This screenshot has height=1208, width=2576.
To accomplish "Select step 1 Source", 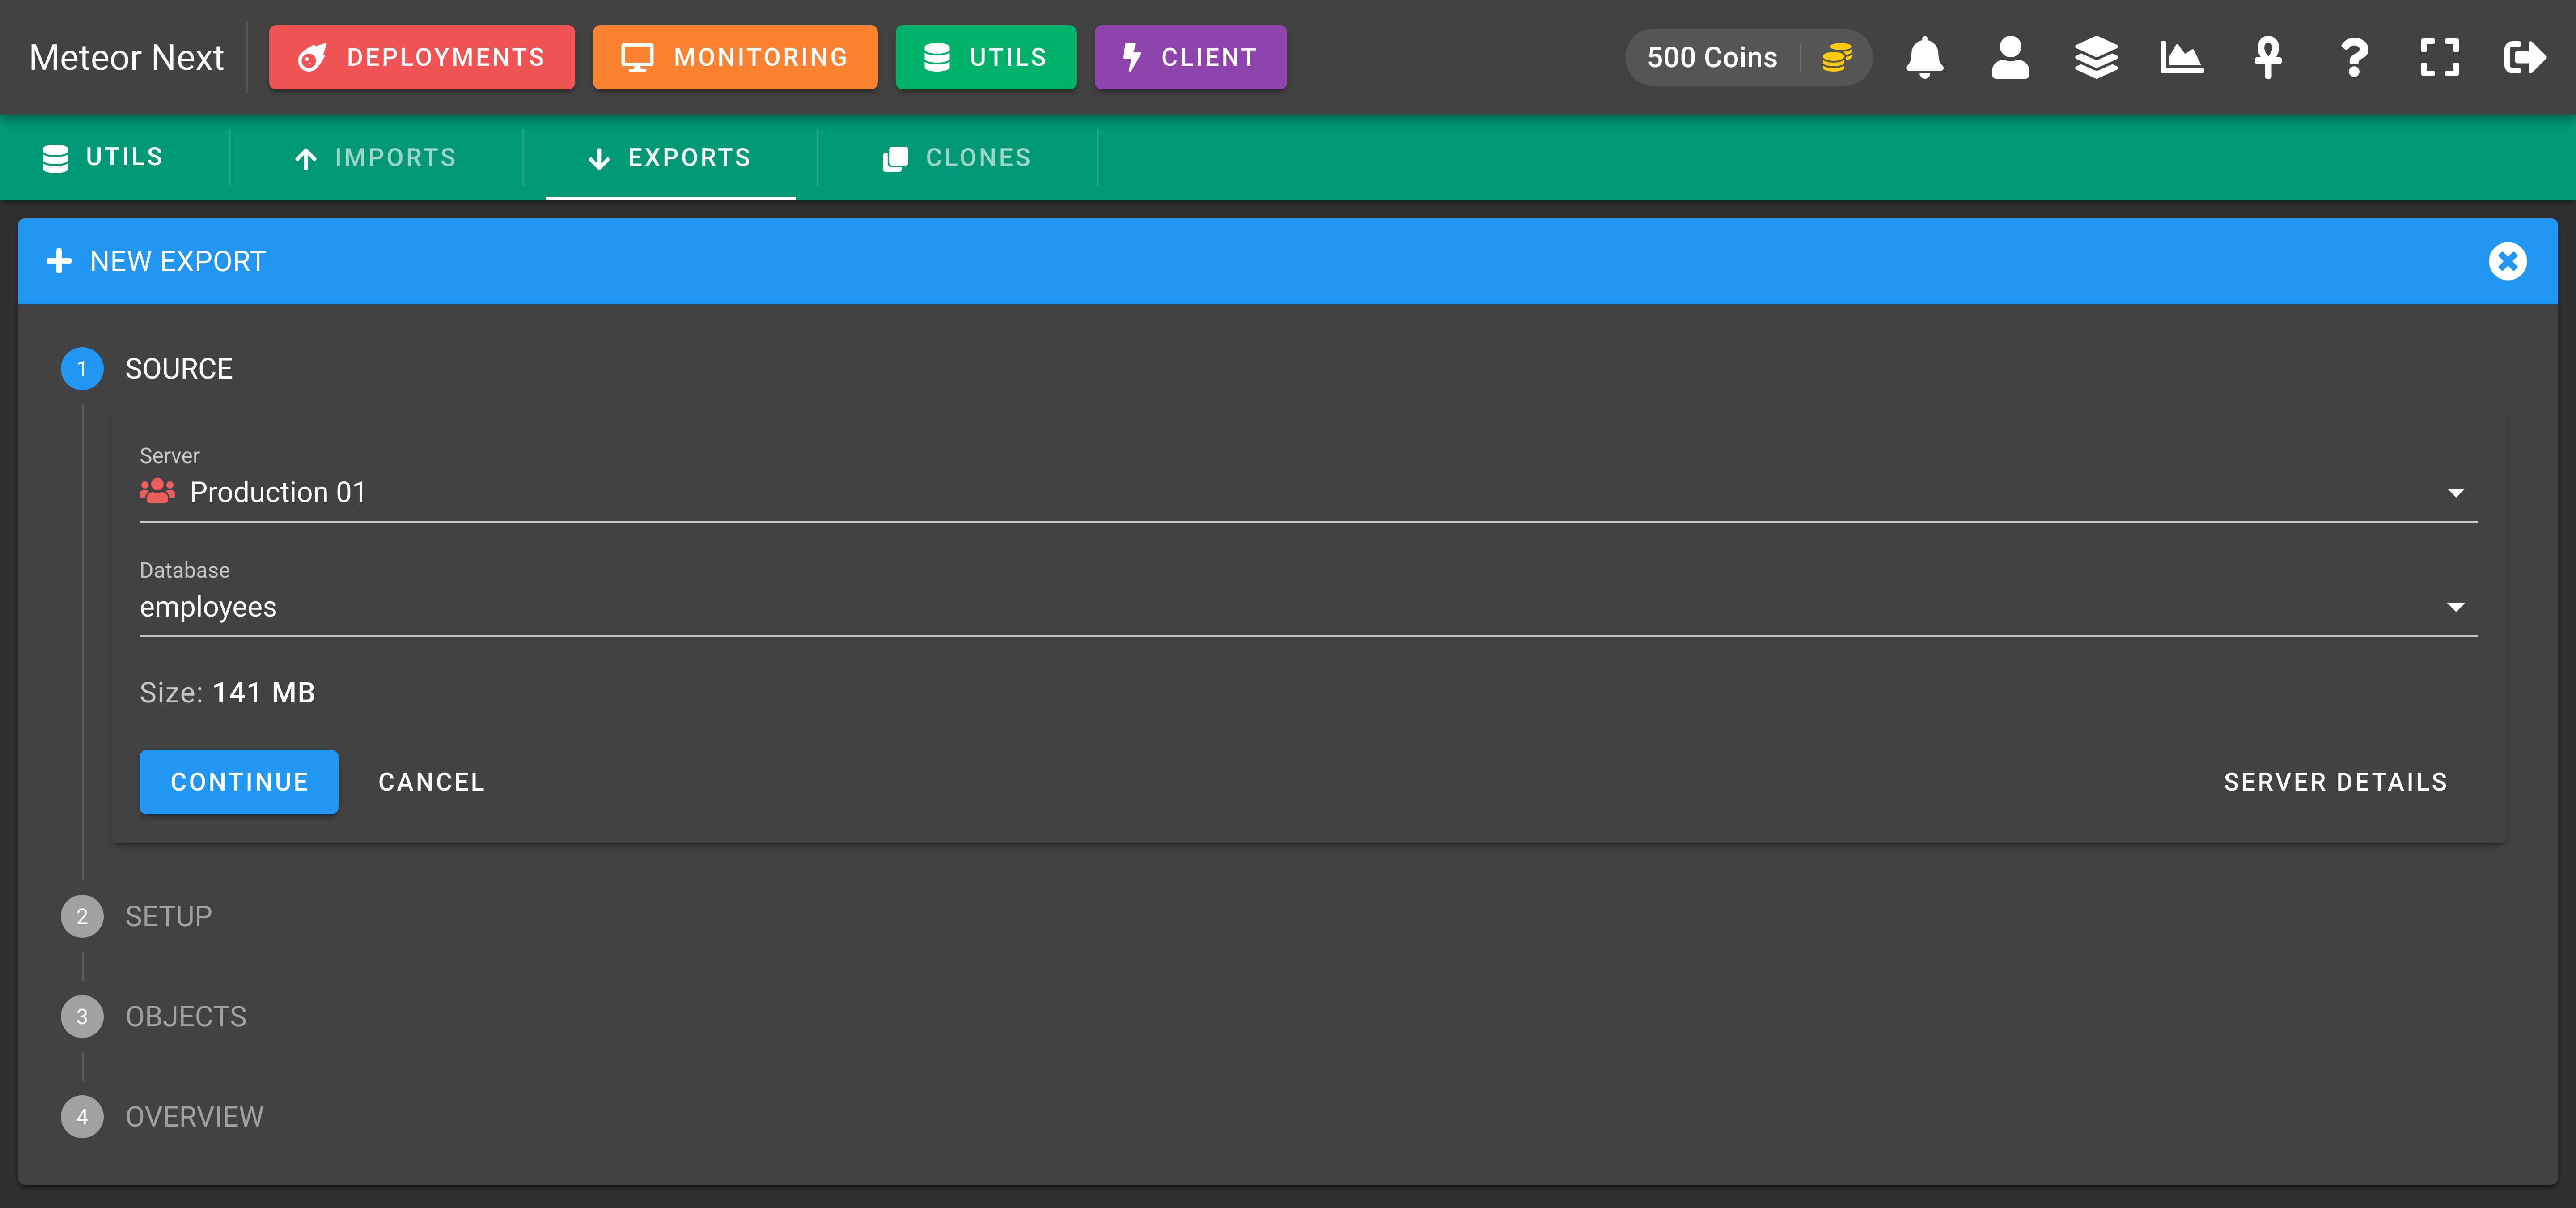I will [x=147, y=369].
